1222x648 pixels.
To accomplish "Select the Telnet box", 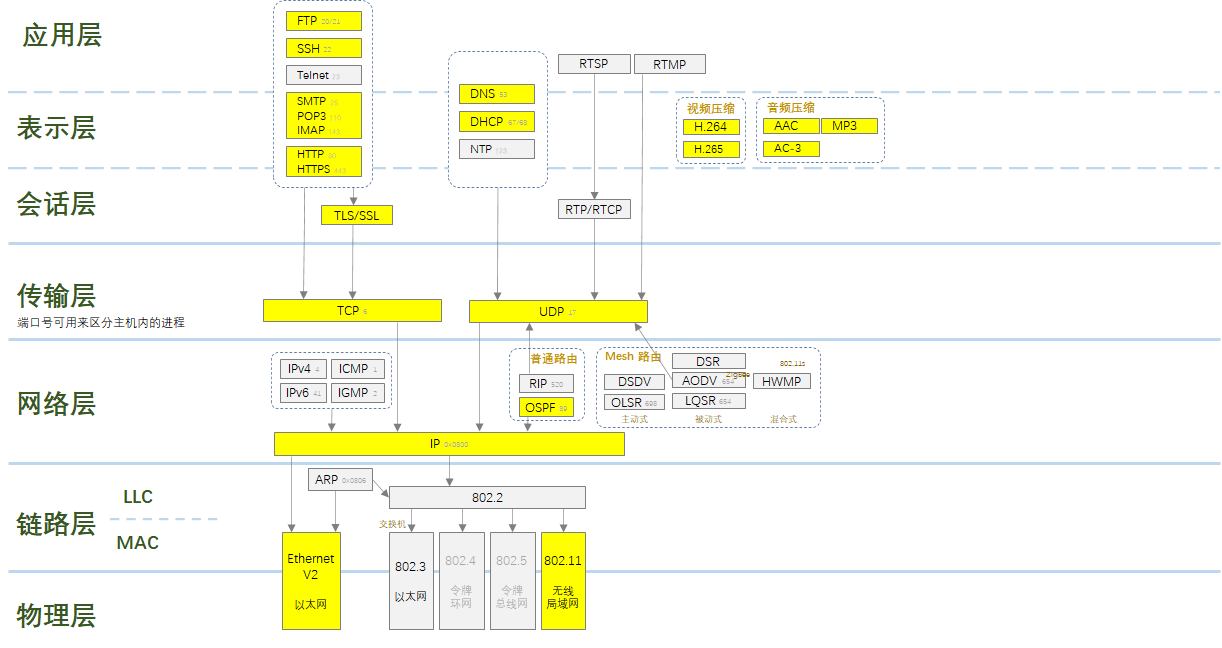I will 323,75.
